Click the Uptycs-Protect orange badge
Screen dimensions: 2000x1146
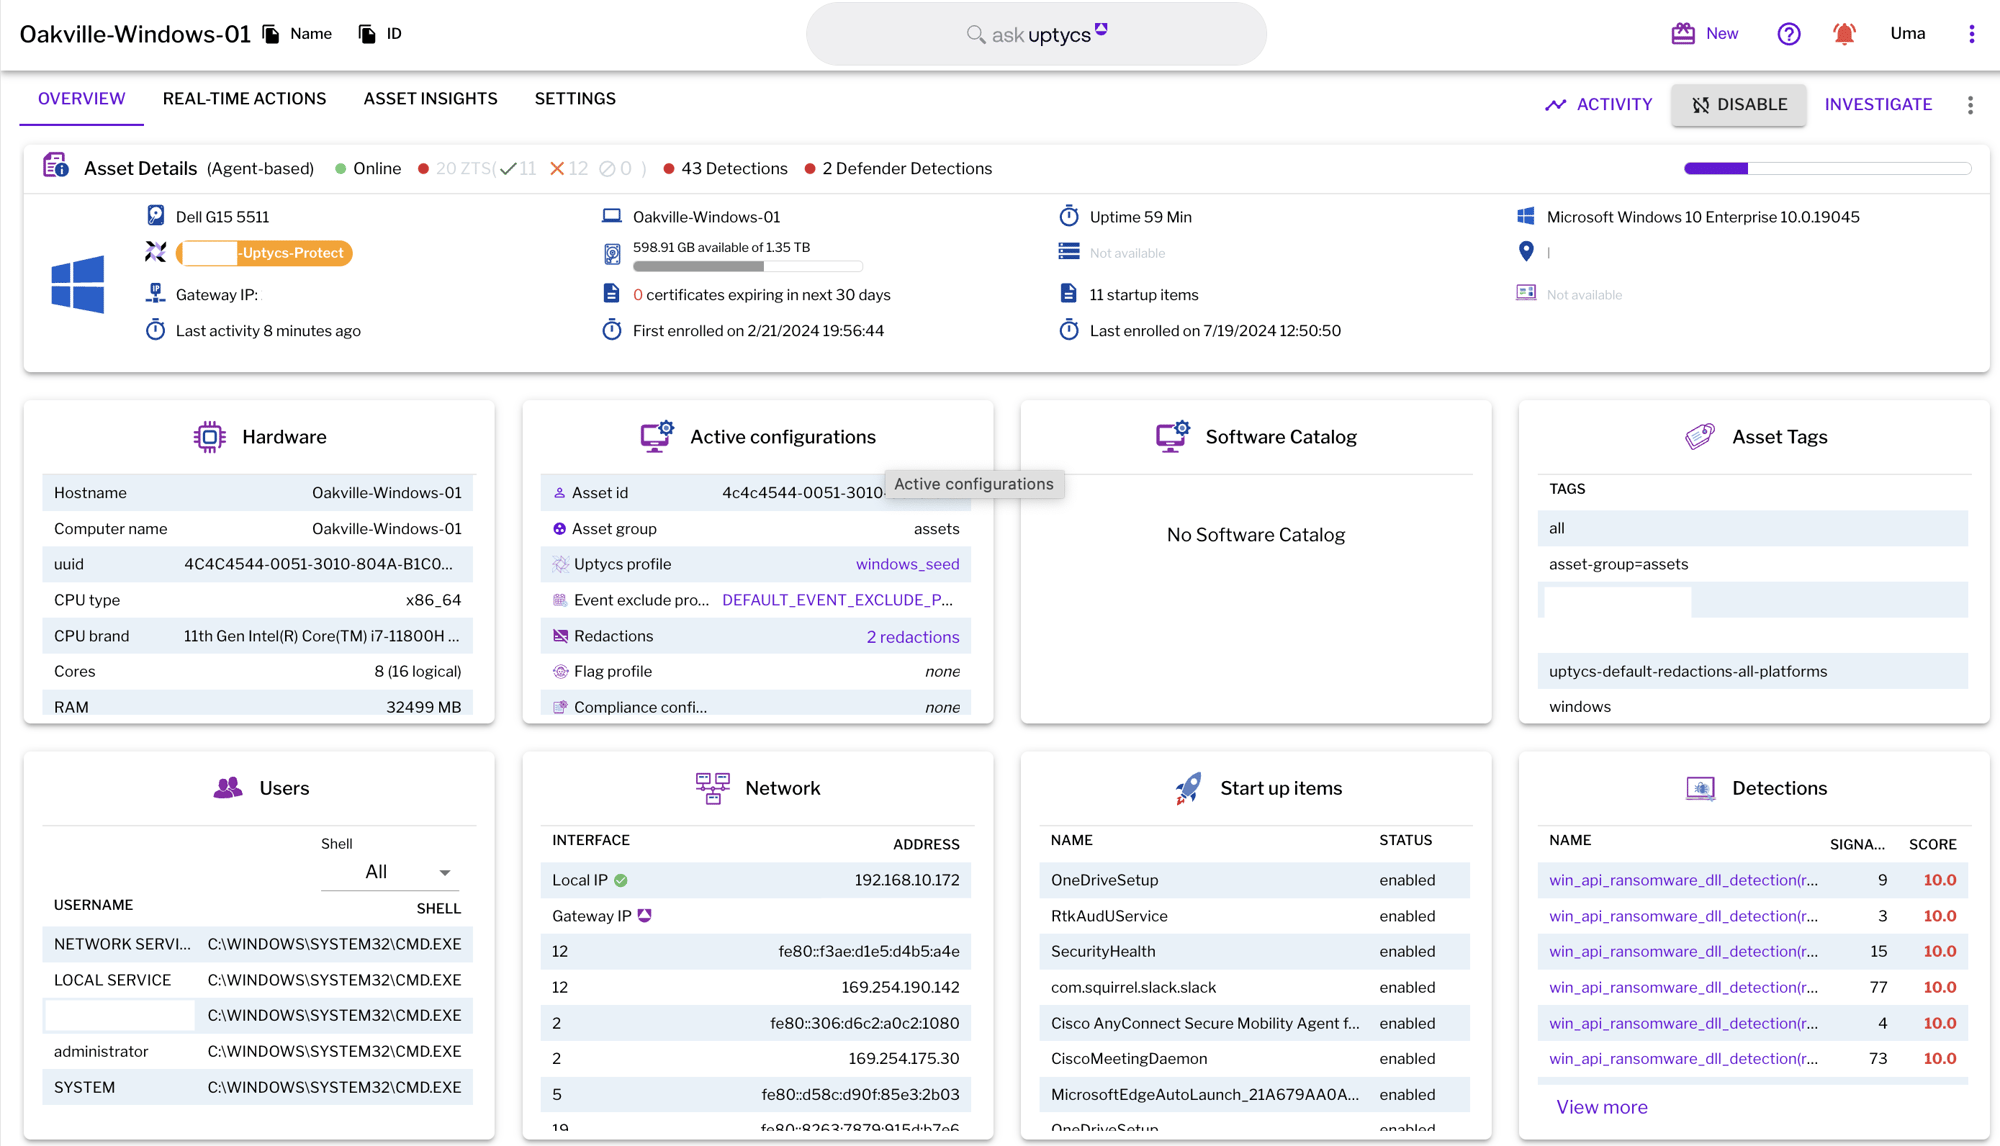(x=264, y=253)
